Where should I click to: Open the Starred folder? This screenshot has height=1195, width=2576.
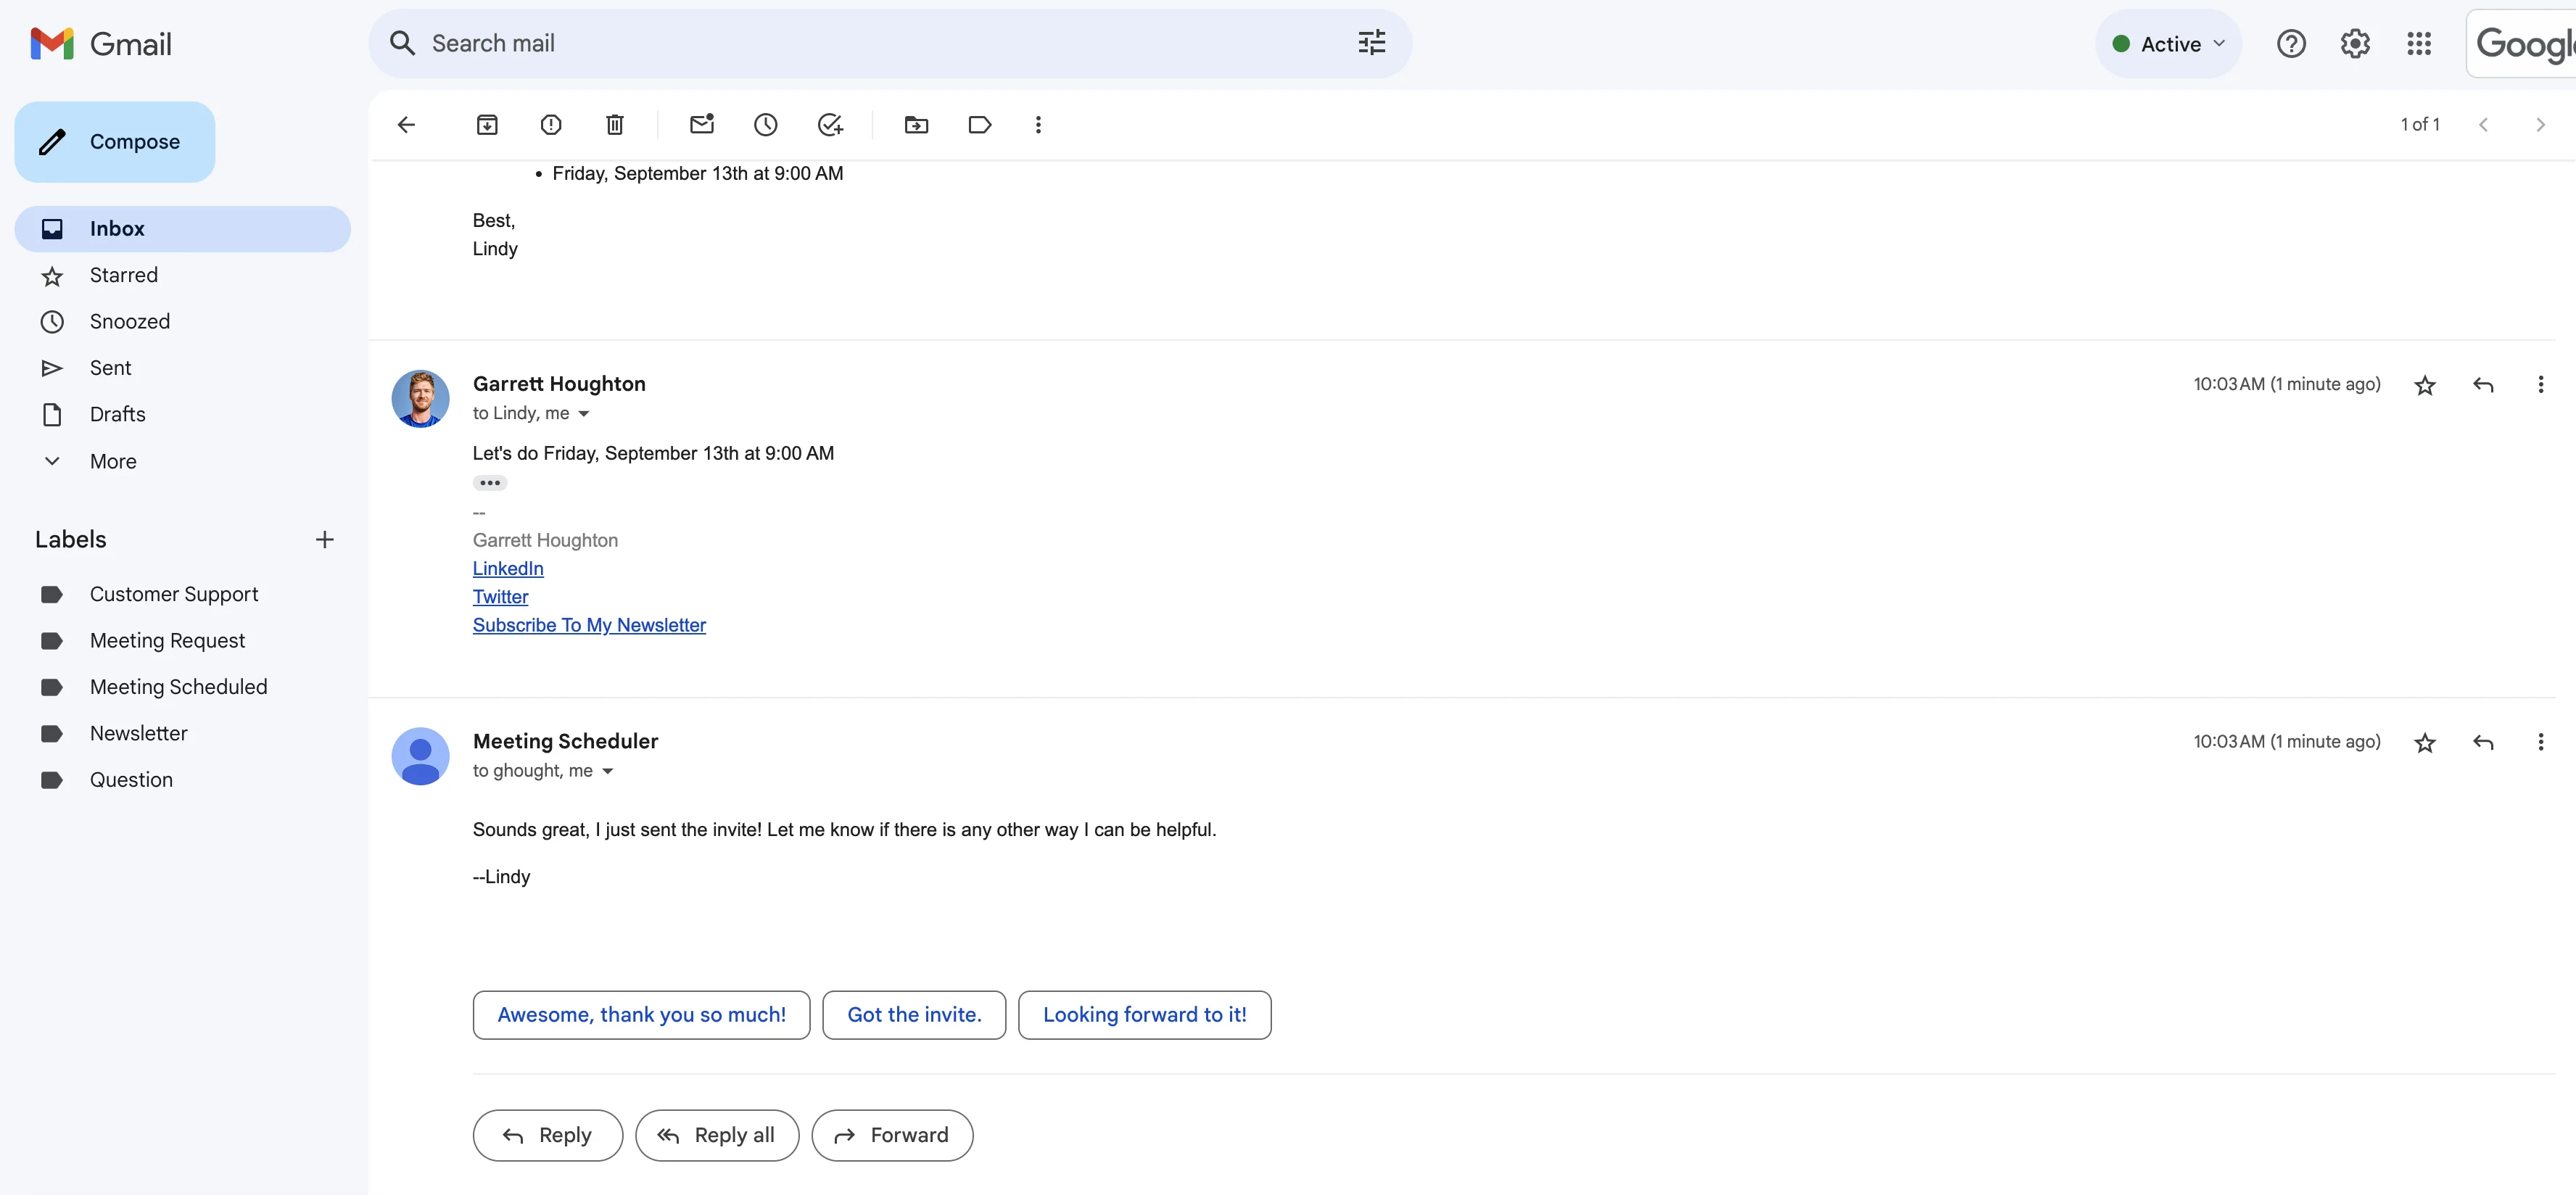[x=123, y=275]
